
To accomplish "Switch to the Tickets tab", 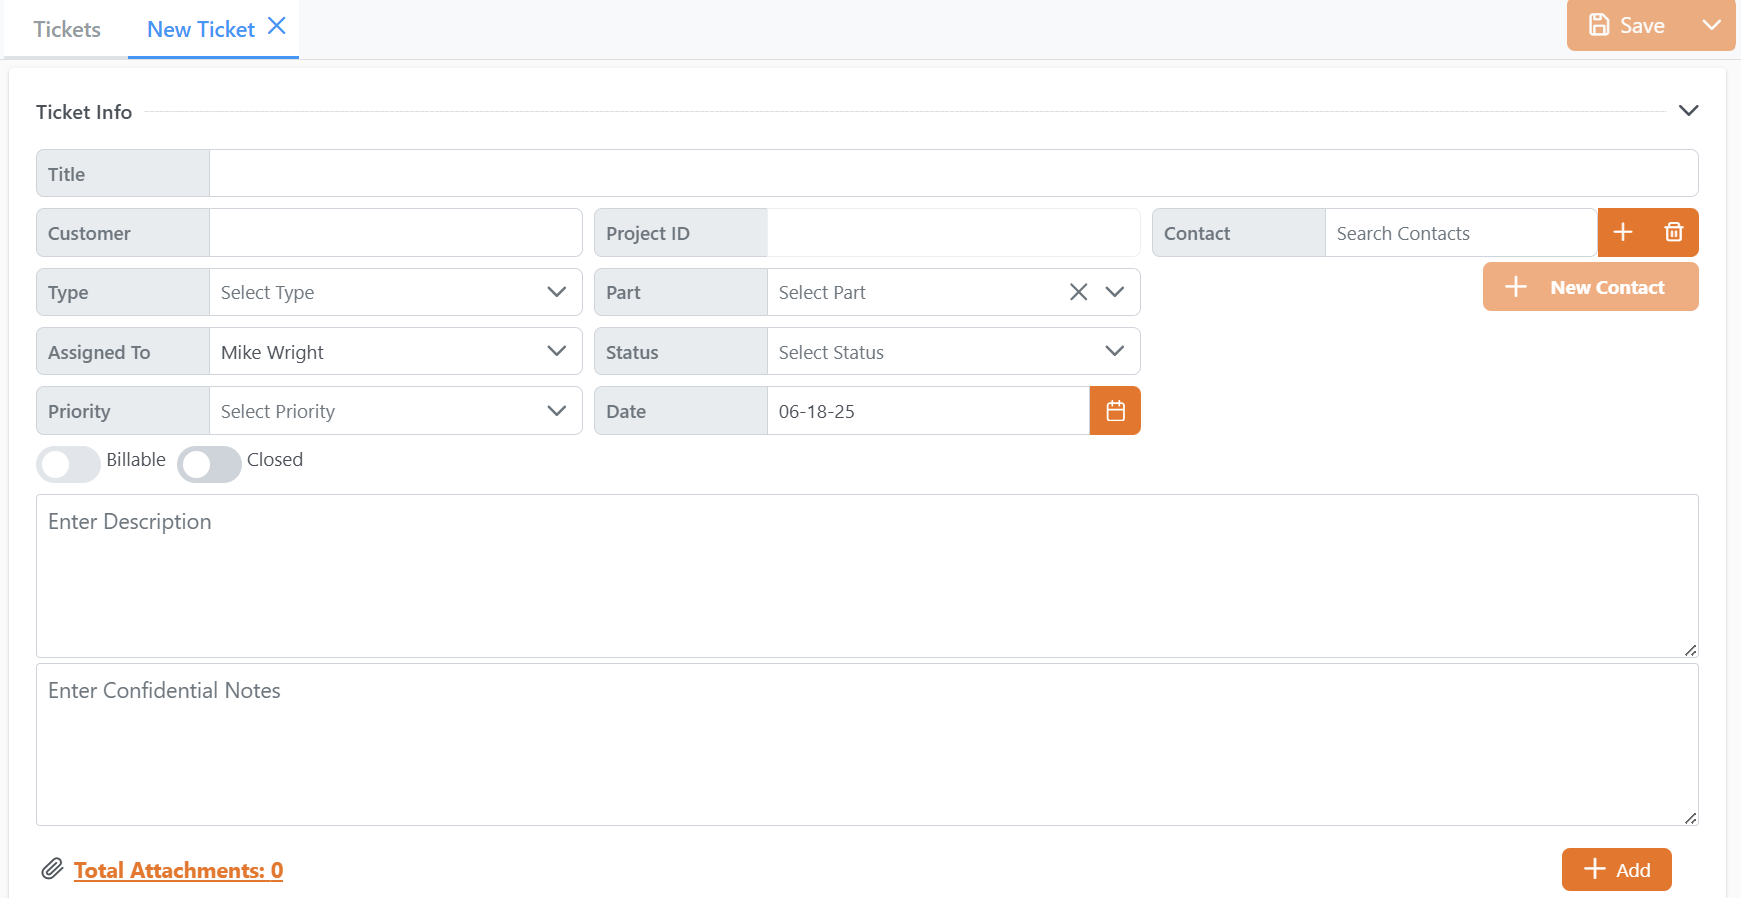I will (x=67, y=29).
